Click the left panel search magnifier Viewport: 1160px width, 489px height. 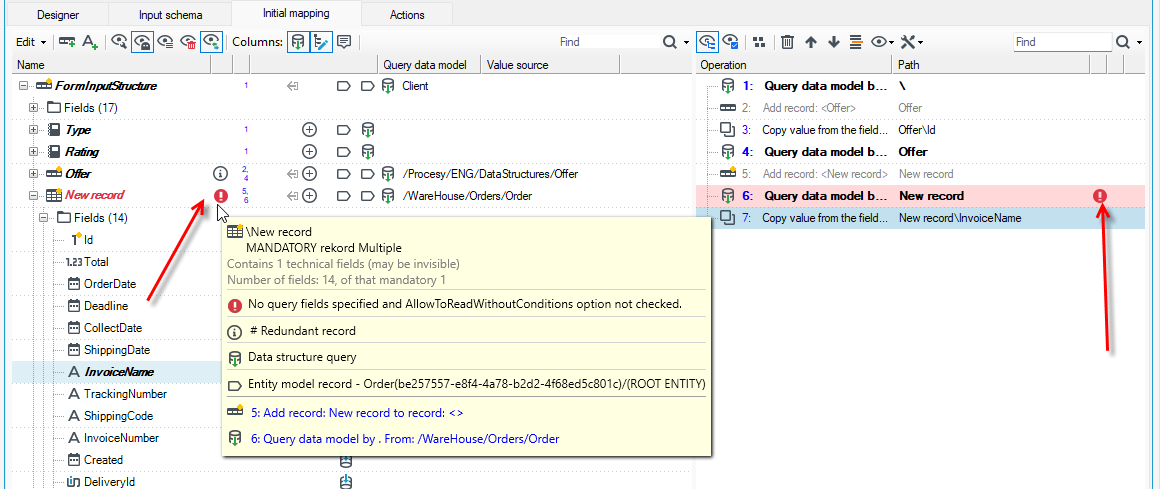tap(670, 42)
